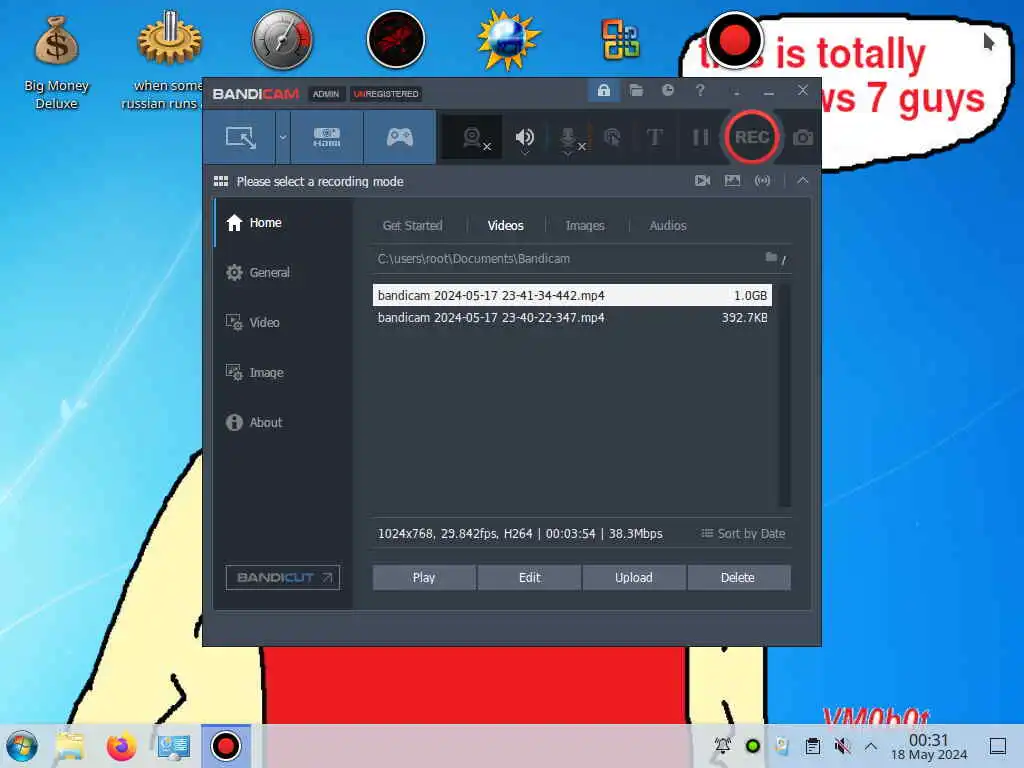Open the colorful squares desktop icon
The width and height of the screenshot is (1024, 768).
[620, 39]
